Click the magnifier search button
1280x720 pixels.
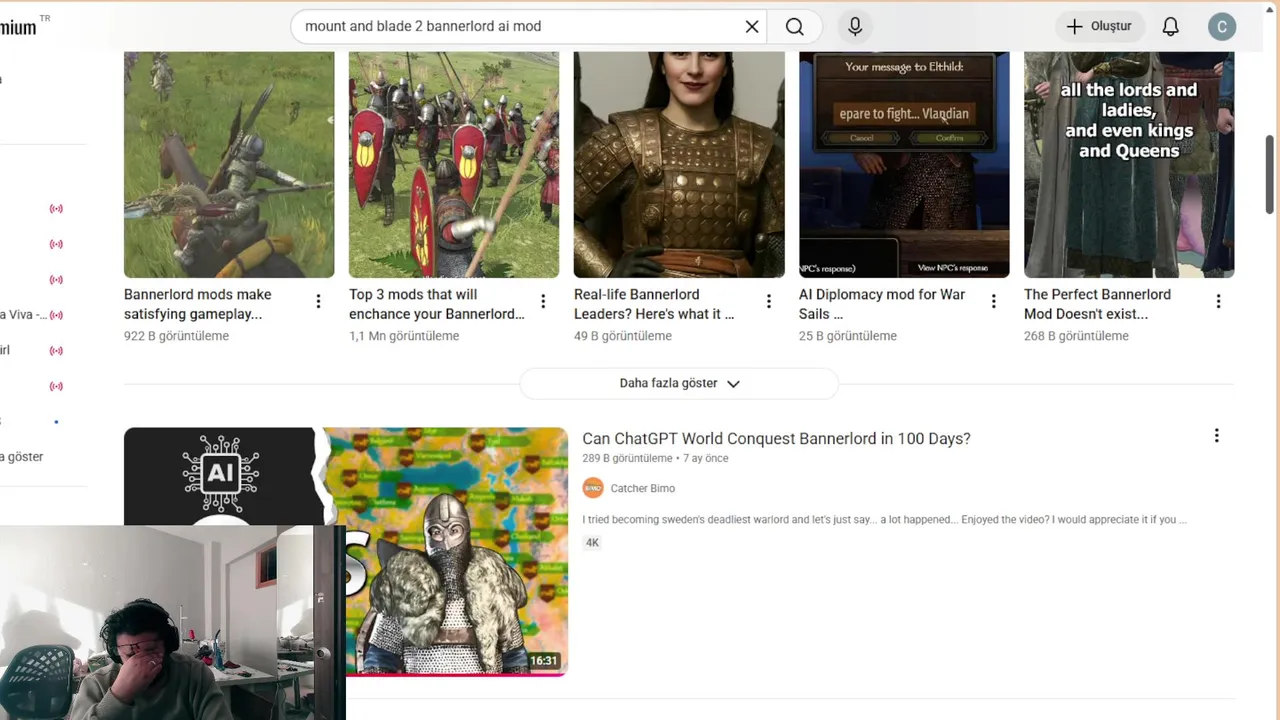coord(795,26)
